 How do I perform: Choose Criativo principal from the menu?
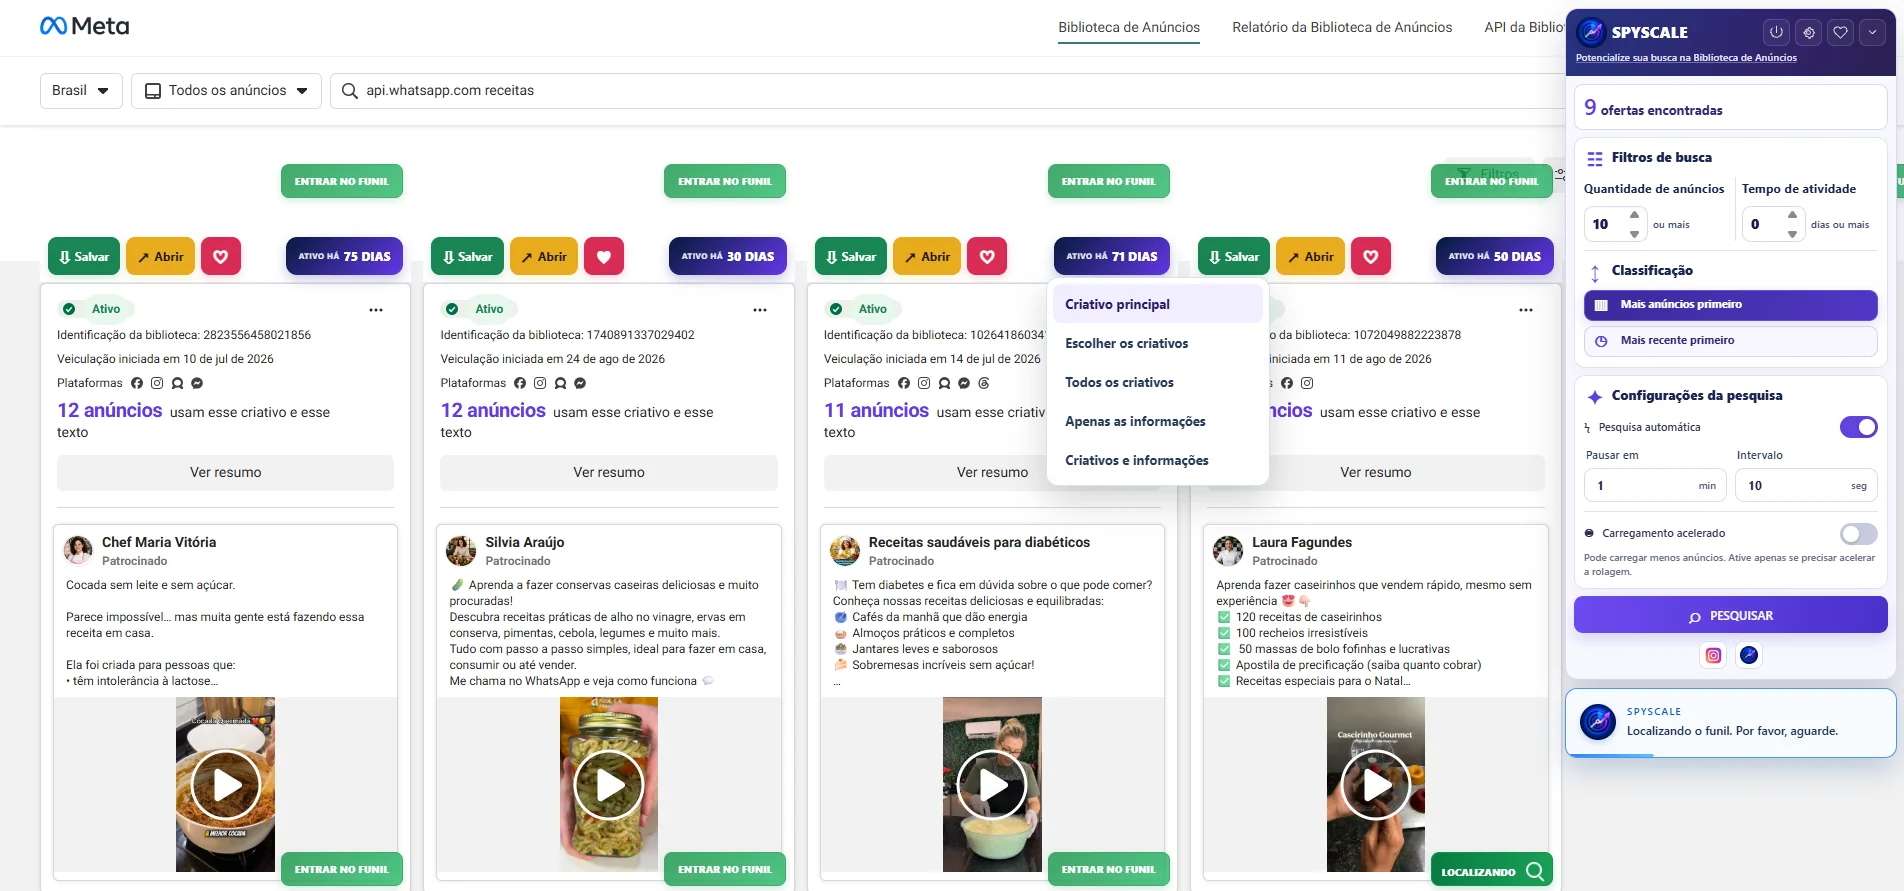[1158, 304]
